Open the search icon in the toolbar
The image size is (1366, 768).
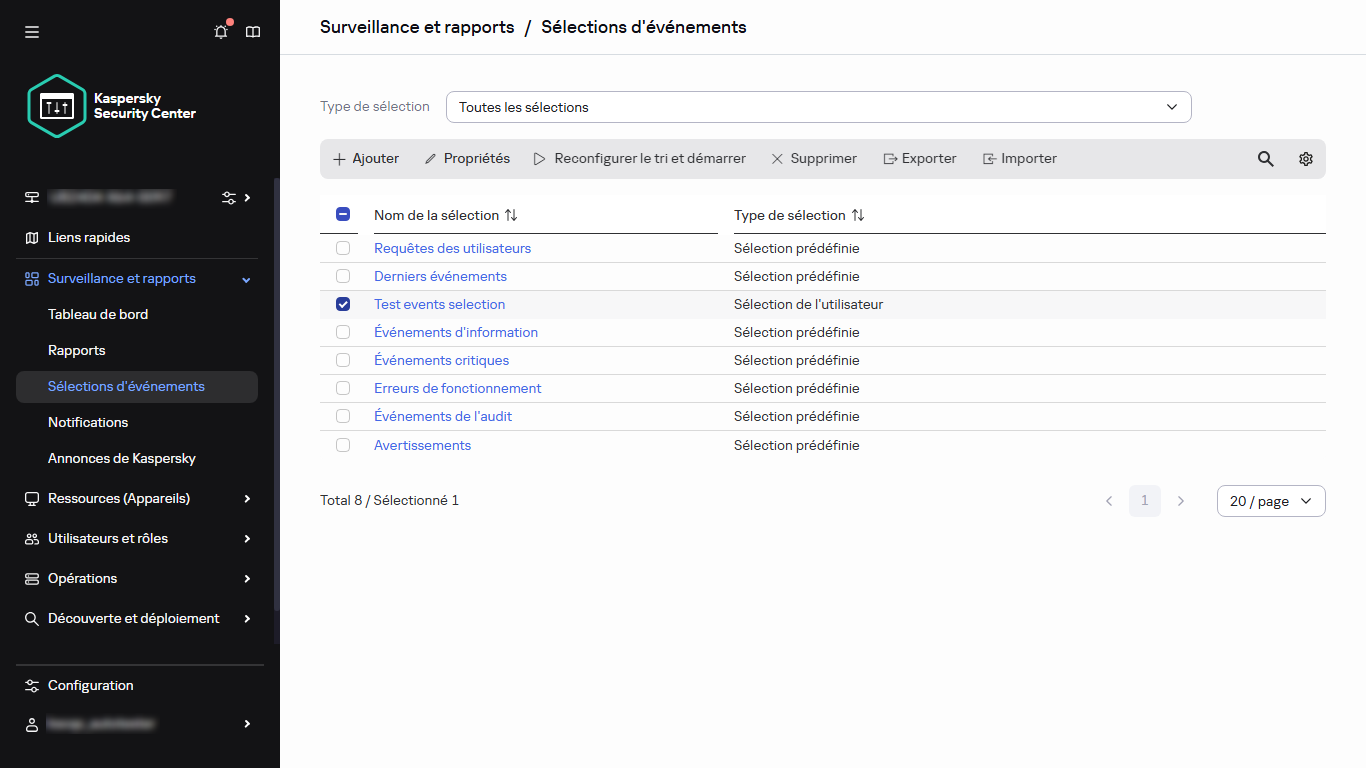click(1265, 158)
